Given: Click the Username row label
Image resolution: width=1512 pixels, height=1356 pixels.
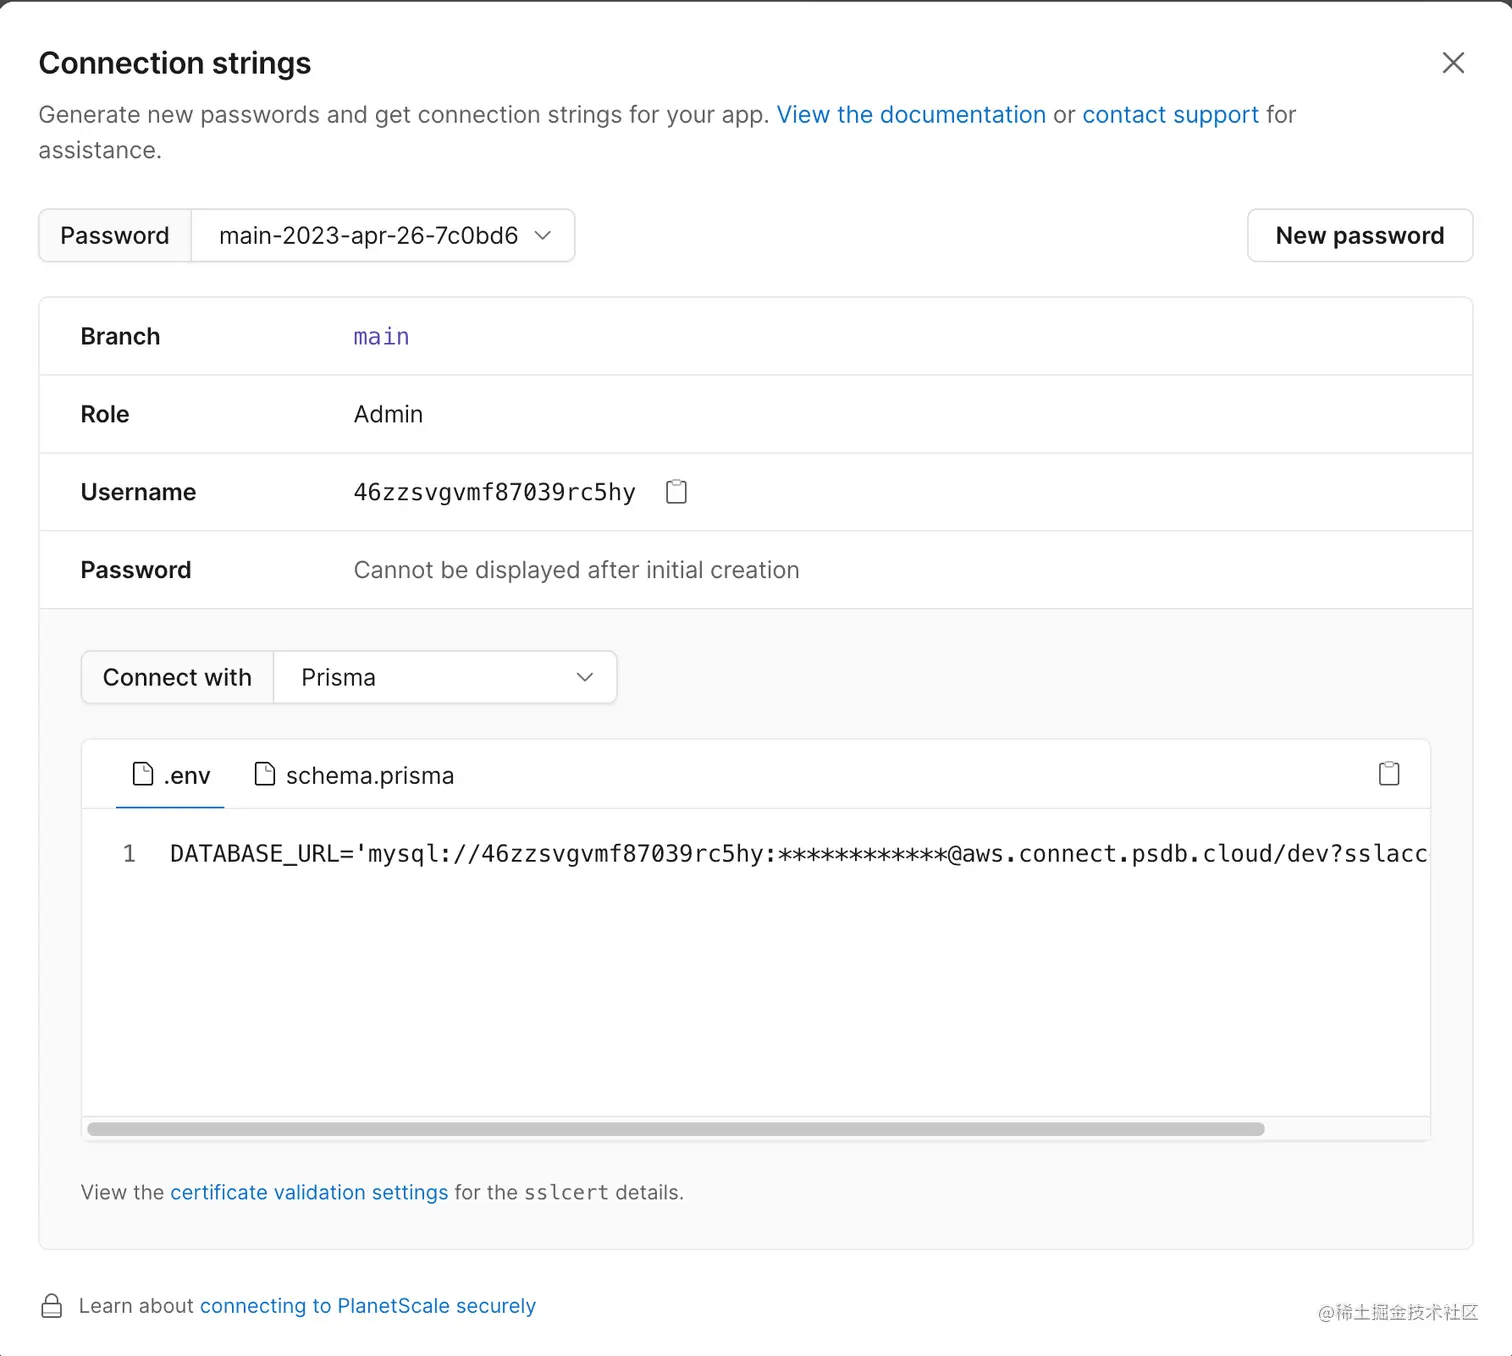Looking at the screenshot, I should [138, 492].
